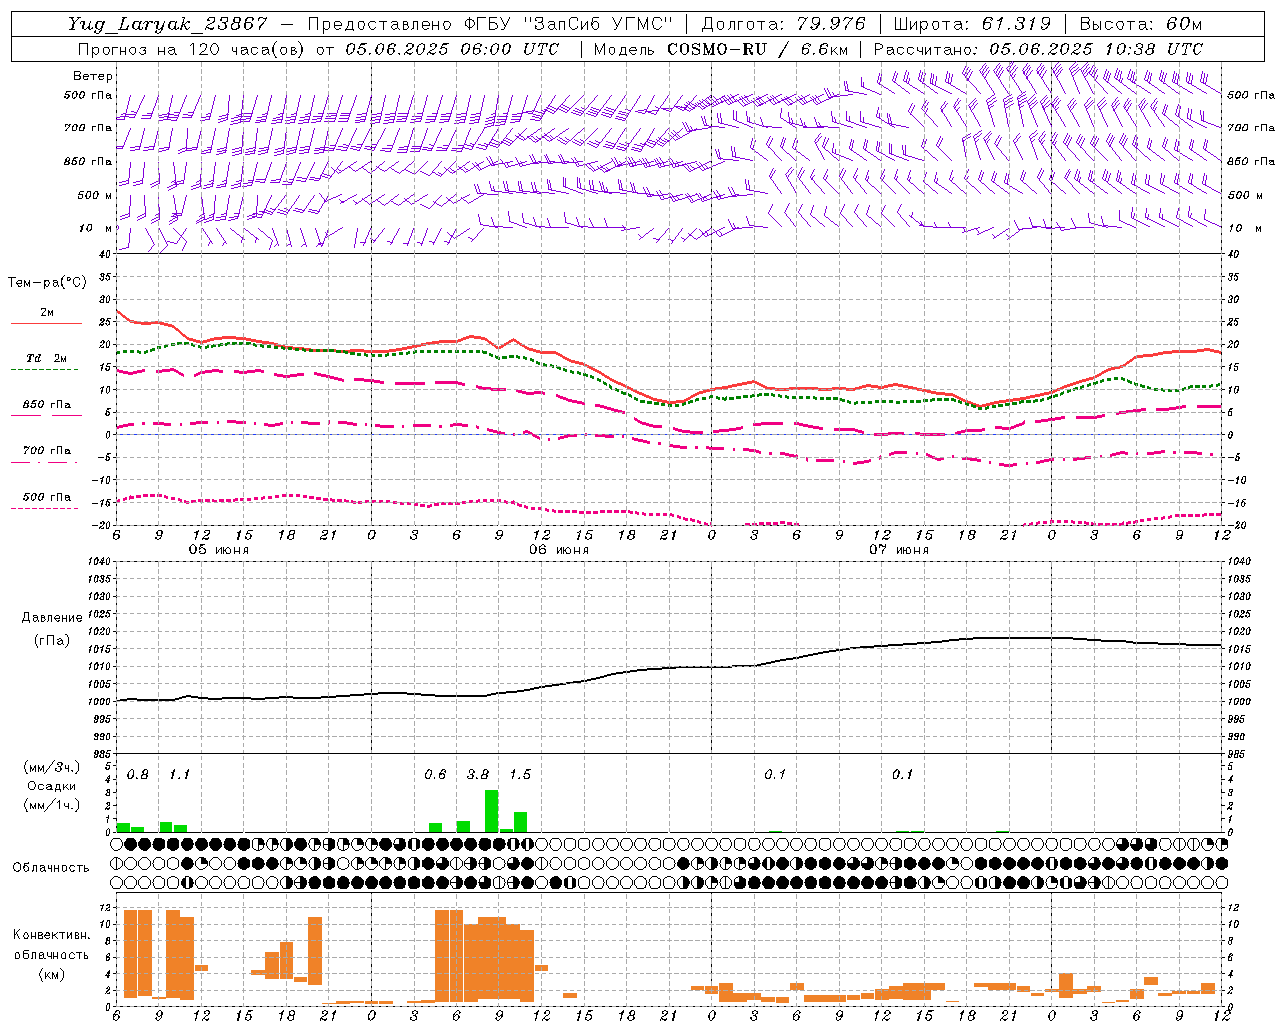
Task: Click the 0.6 precipitation total
Action: click(435, 775)
